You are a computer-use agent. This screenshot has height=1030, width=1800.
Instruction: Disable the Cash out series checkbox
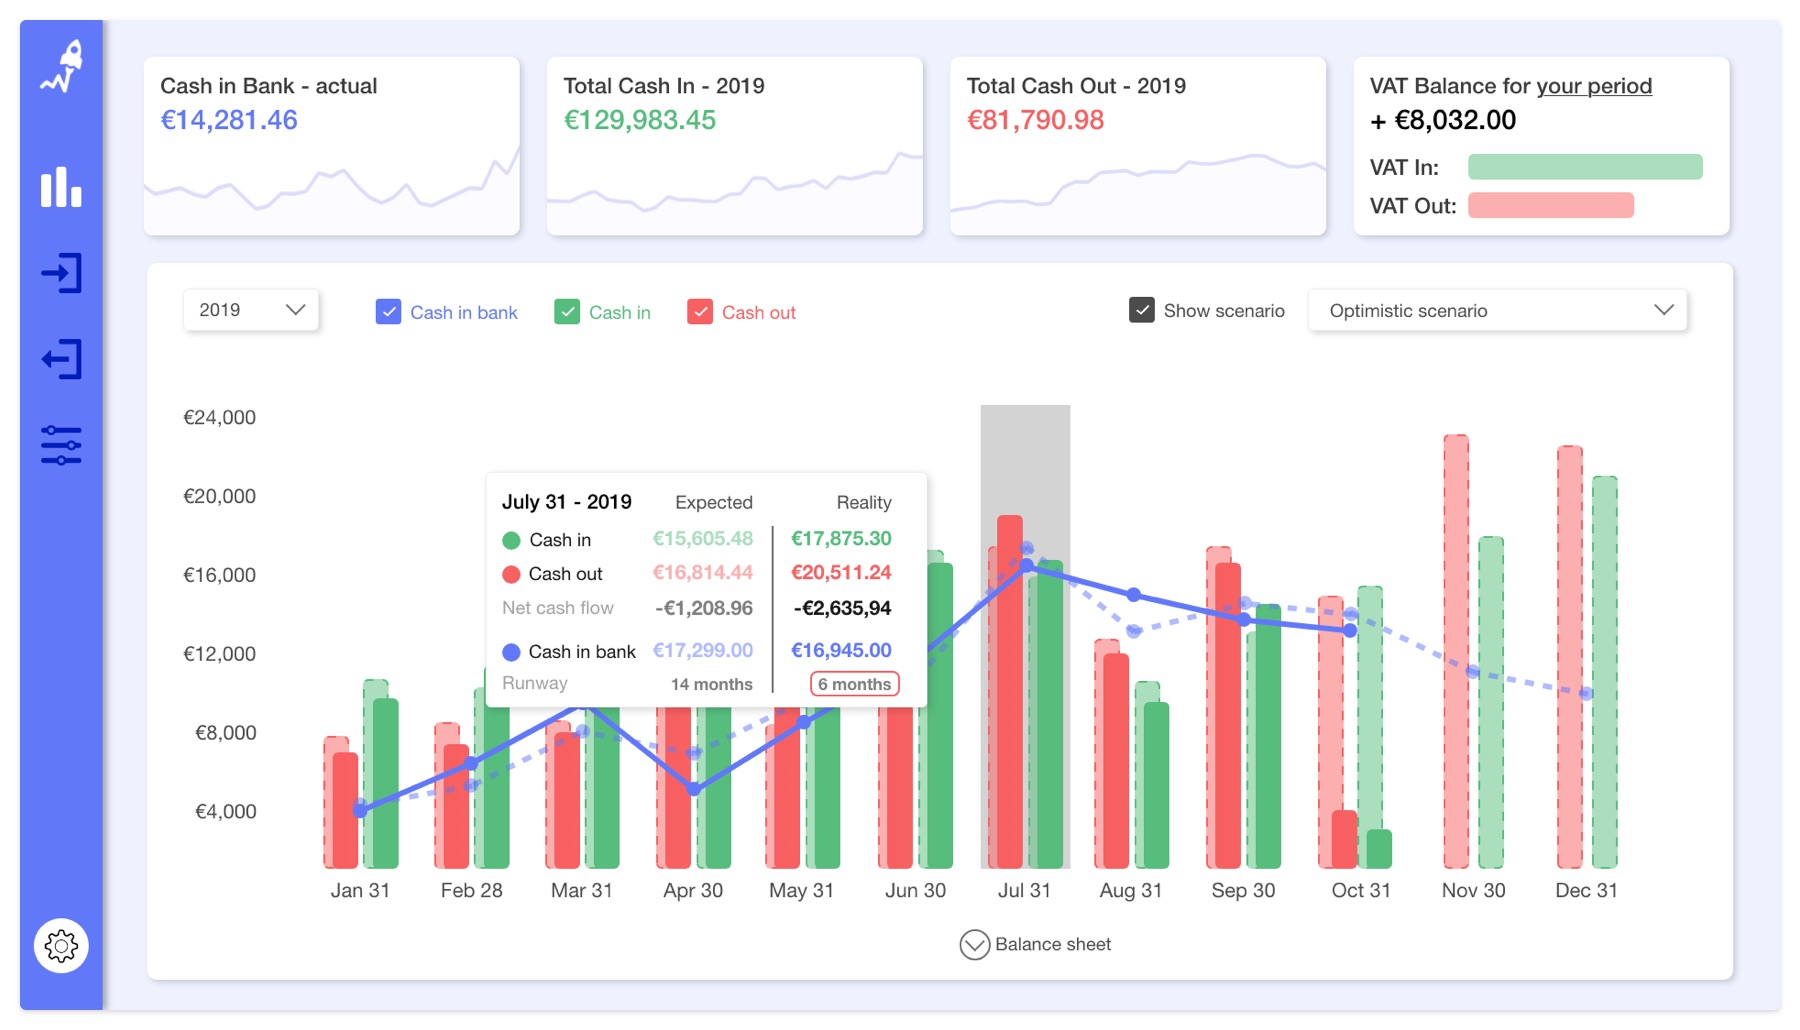point(700,311)
